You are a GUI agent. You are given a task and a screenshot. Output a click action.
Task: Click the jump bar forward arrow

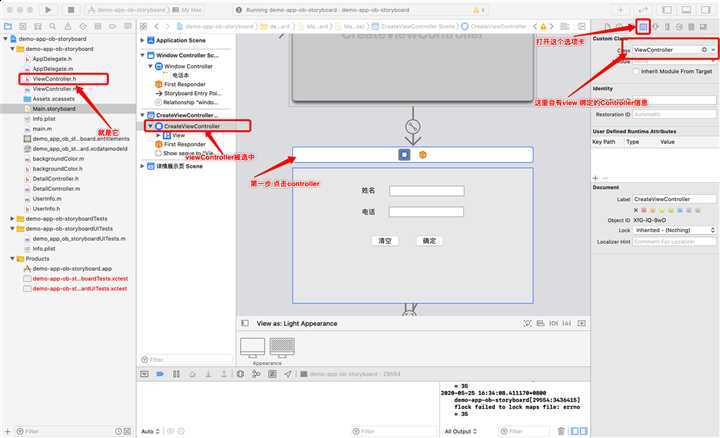click(167, 27)
